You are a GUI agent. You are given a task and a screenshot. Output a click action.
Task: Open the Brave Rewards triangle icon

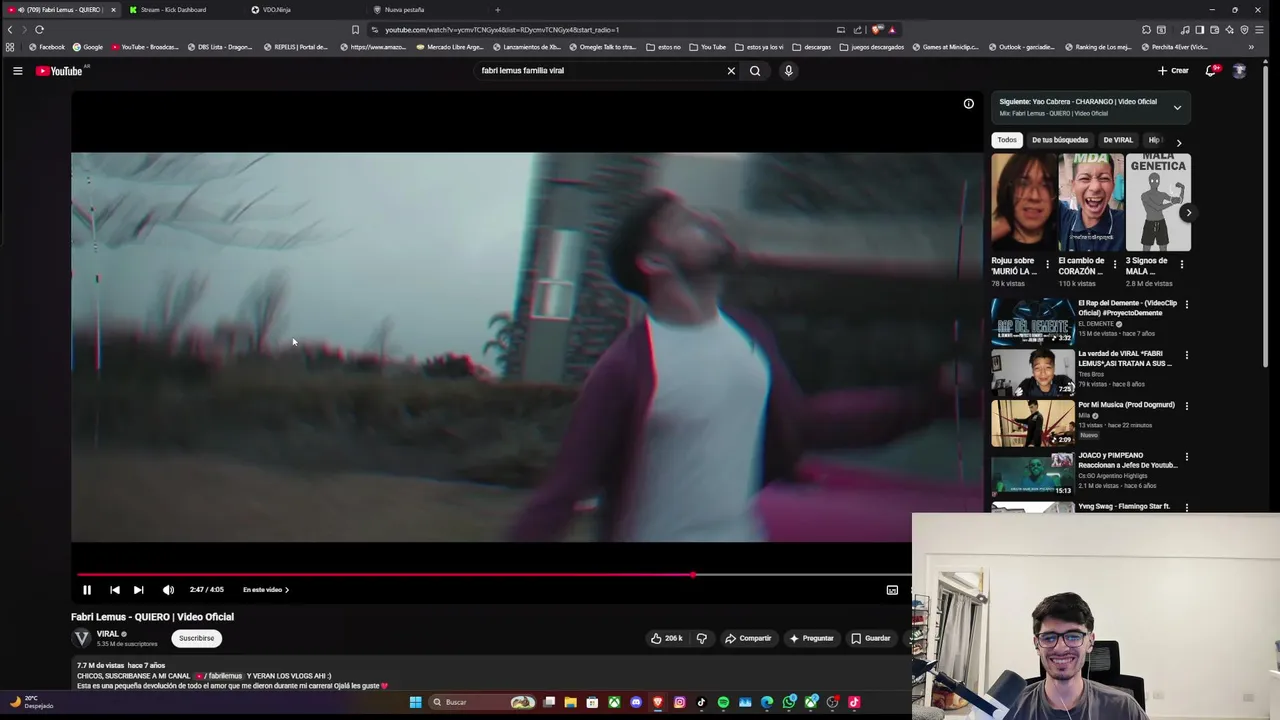891,30
